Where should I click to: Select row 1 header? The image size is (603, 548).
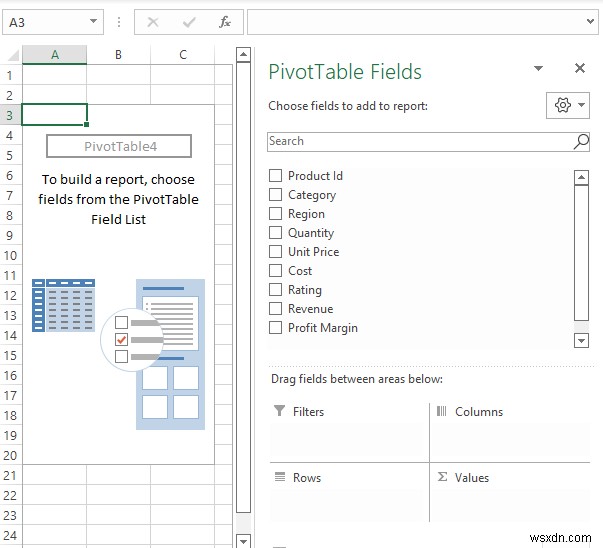tap(10, 75)
